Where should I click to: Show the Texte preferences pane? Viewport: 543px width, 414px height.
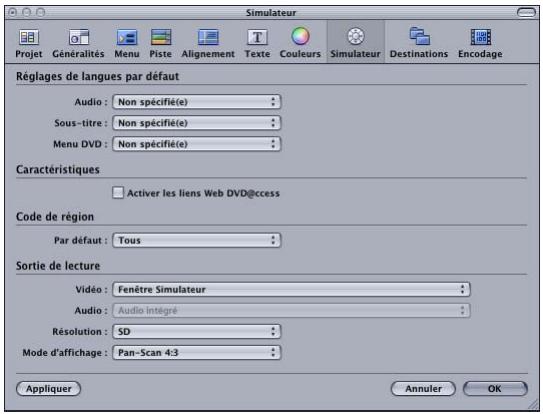[x=257, y=43]
